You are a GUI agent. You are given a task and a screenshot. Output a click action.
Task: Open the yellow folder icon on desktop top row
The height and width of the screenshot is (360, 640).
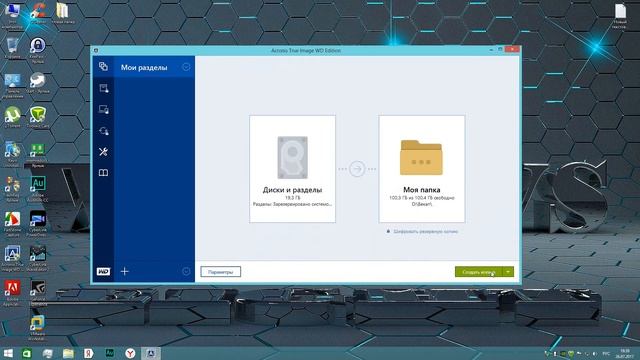[62, 13]
